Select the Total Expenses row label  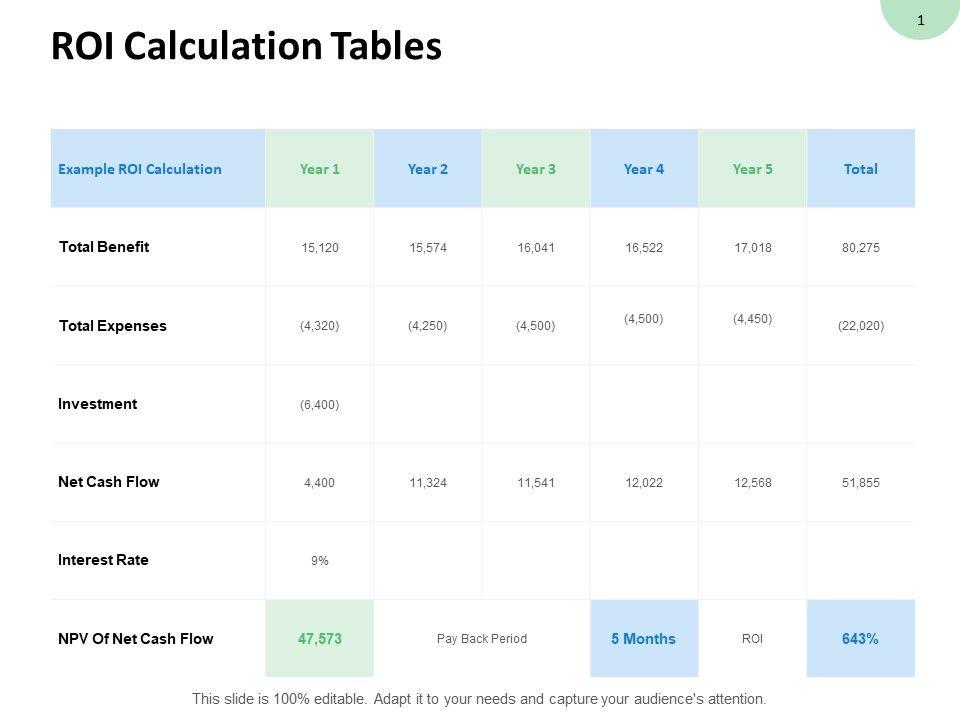pos(113,326)
